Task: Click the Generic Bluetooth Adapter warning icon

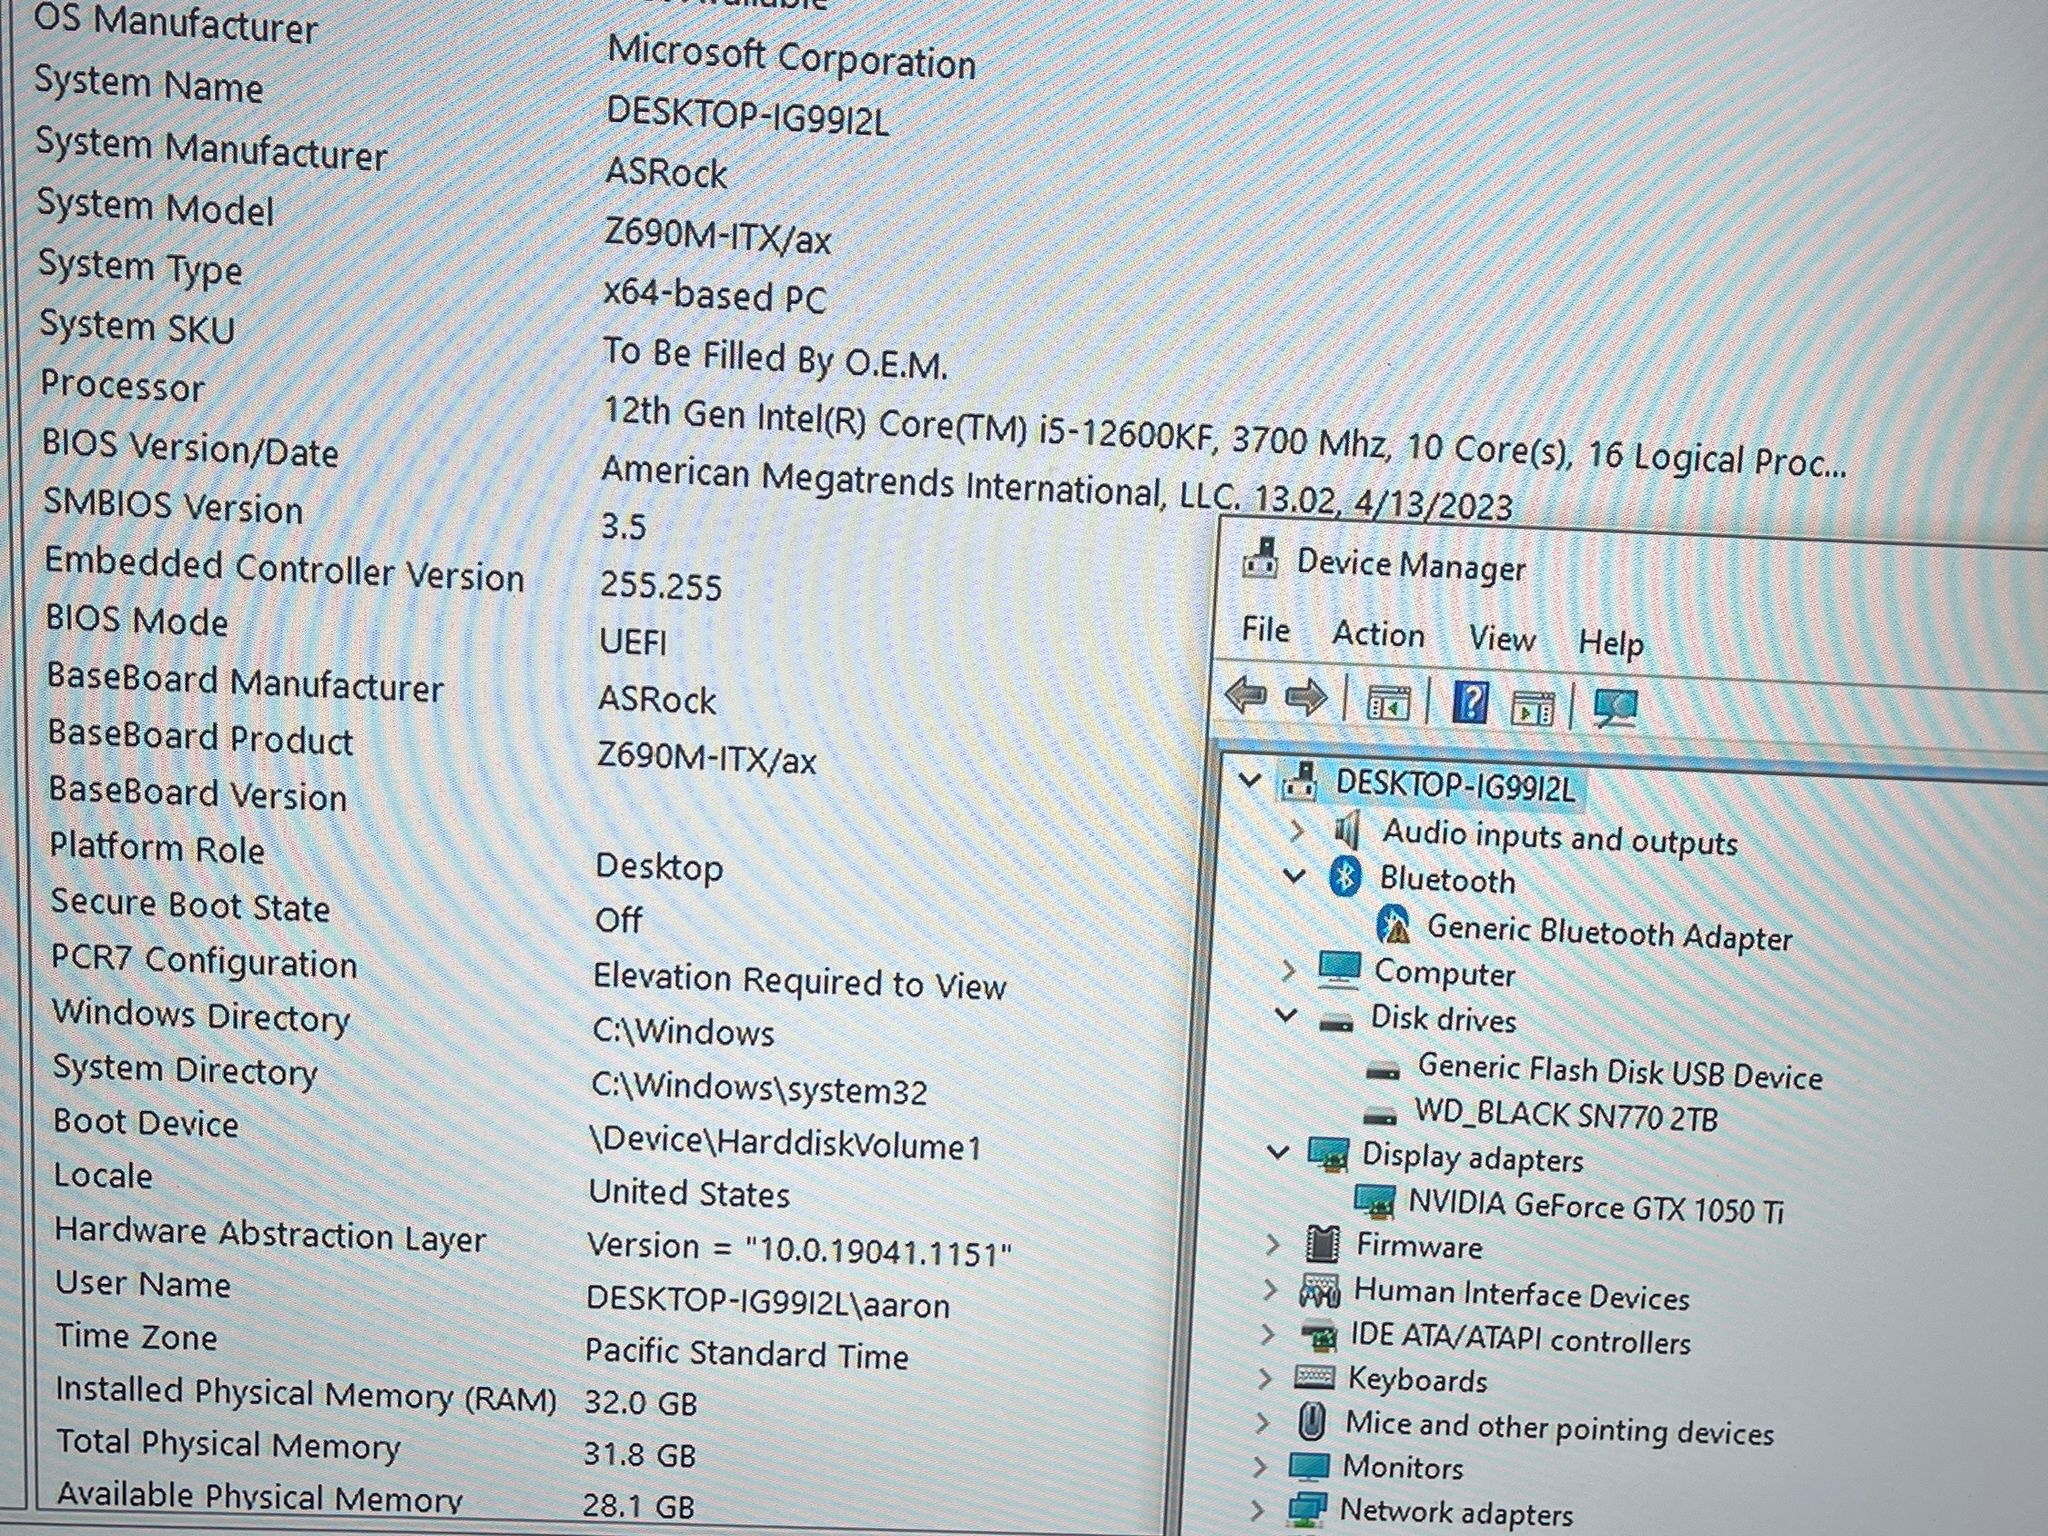Action: click(1393, 926)
